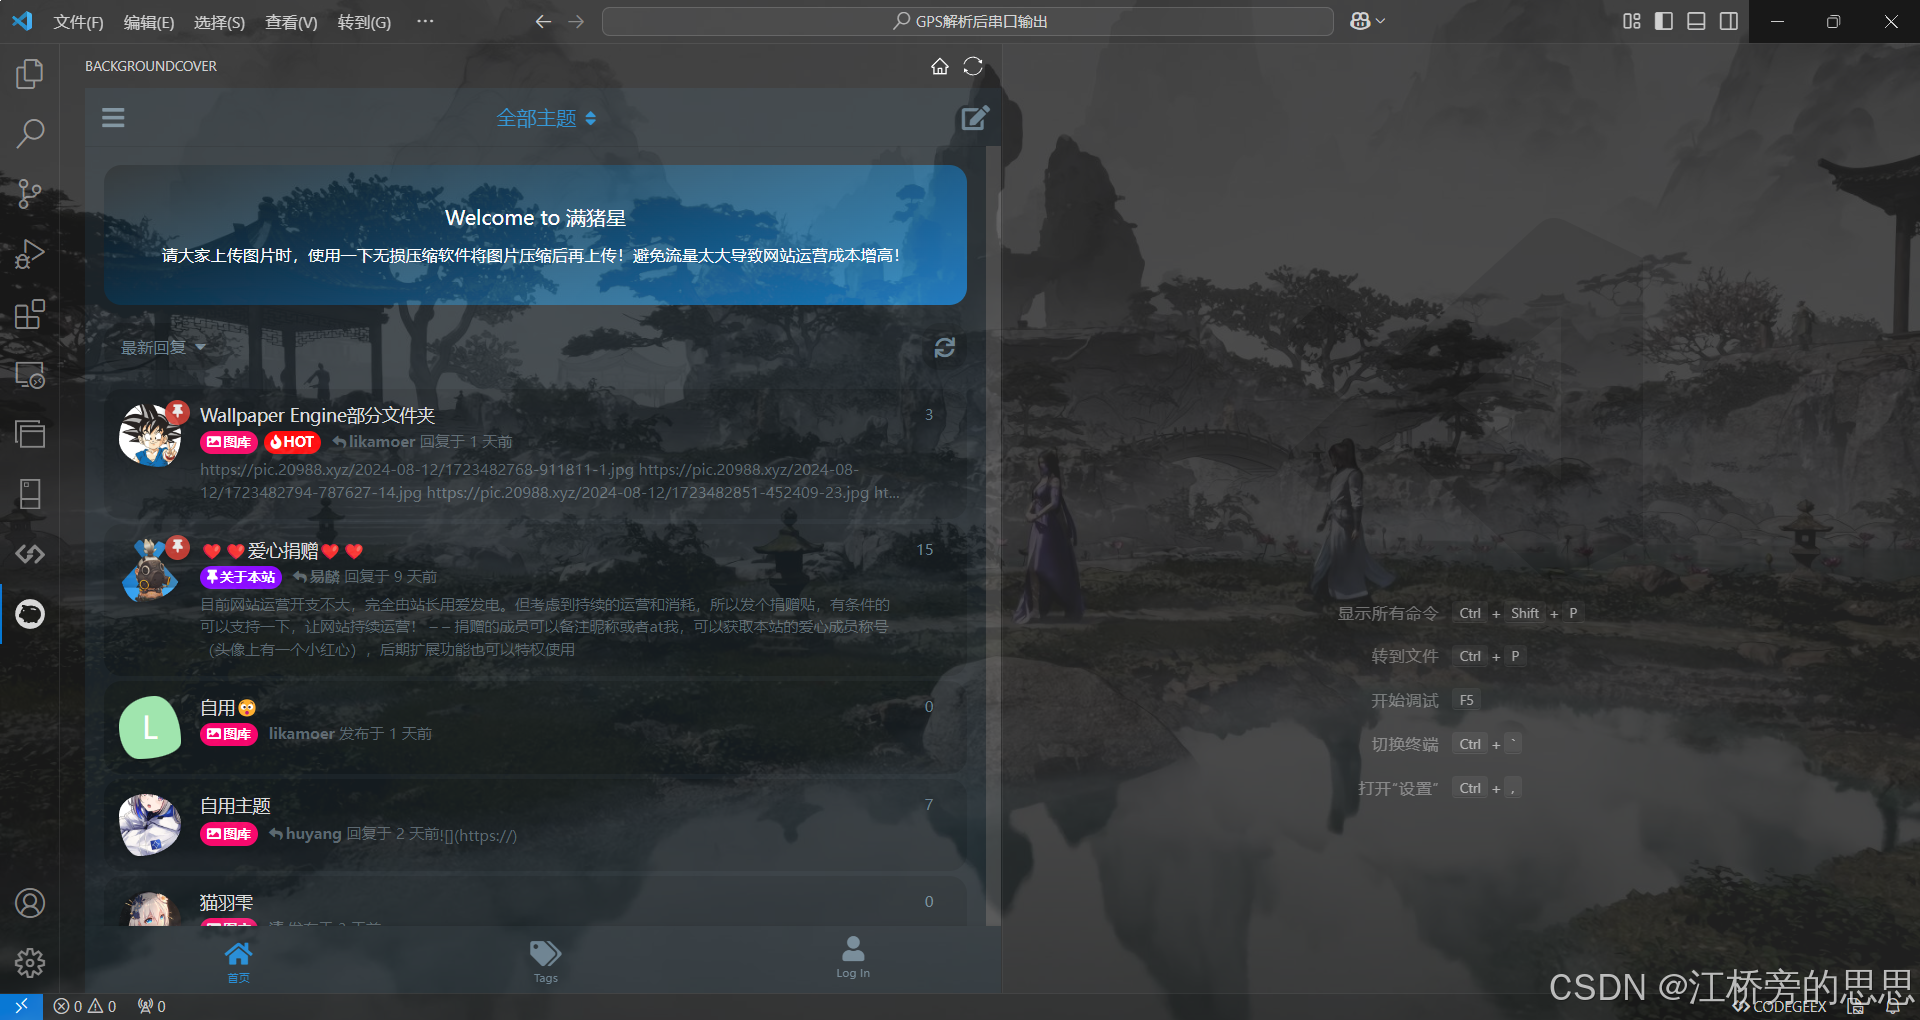Open the Log In tab at bottom
This screenshot has width=1920, height=1020.
[x=853, y=958]
